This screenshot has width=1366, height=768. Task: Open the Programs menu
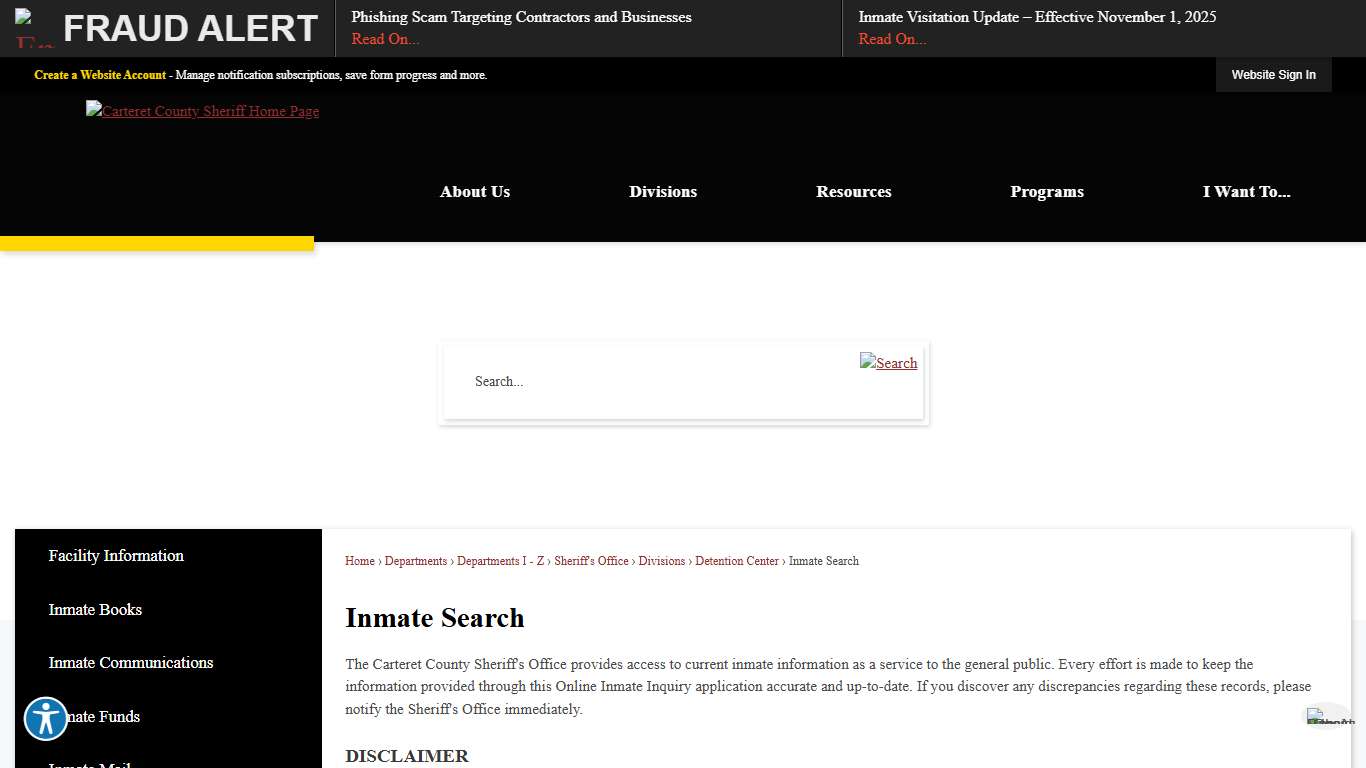1046,191
